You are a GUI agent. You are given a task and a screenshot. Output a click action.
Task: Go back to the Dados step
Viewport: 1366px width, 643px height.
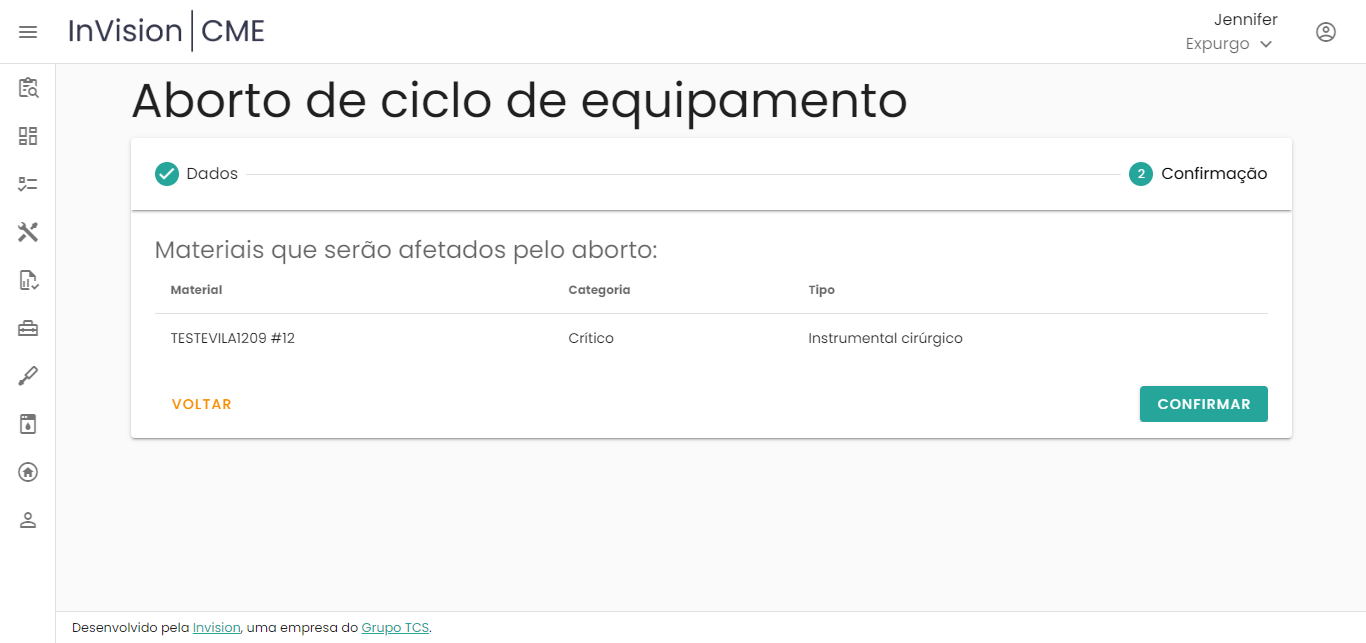tap(196, 174)
